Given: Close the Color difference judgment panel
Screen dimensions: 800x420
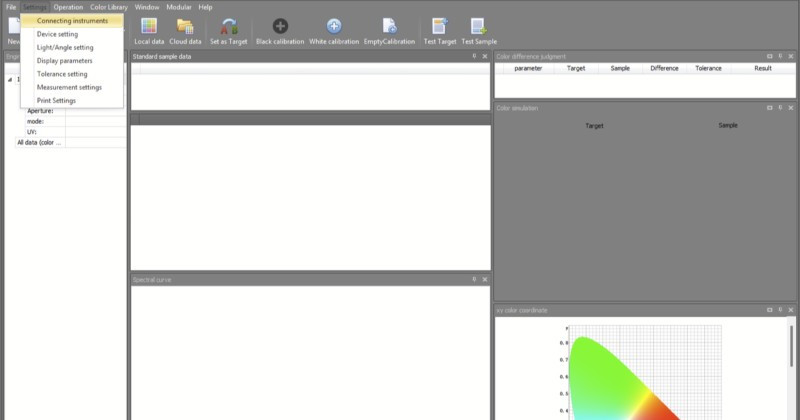Looking at the screenshot, I should [791, 57].
